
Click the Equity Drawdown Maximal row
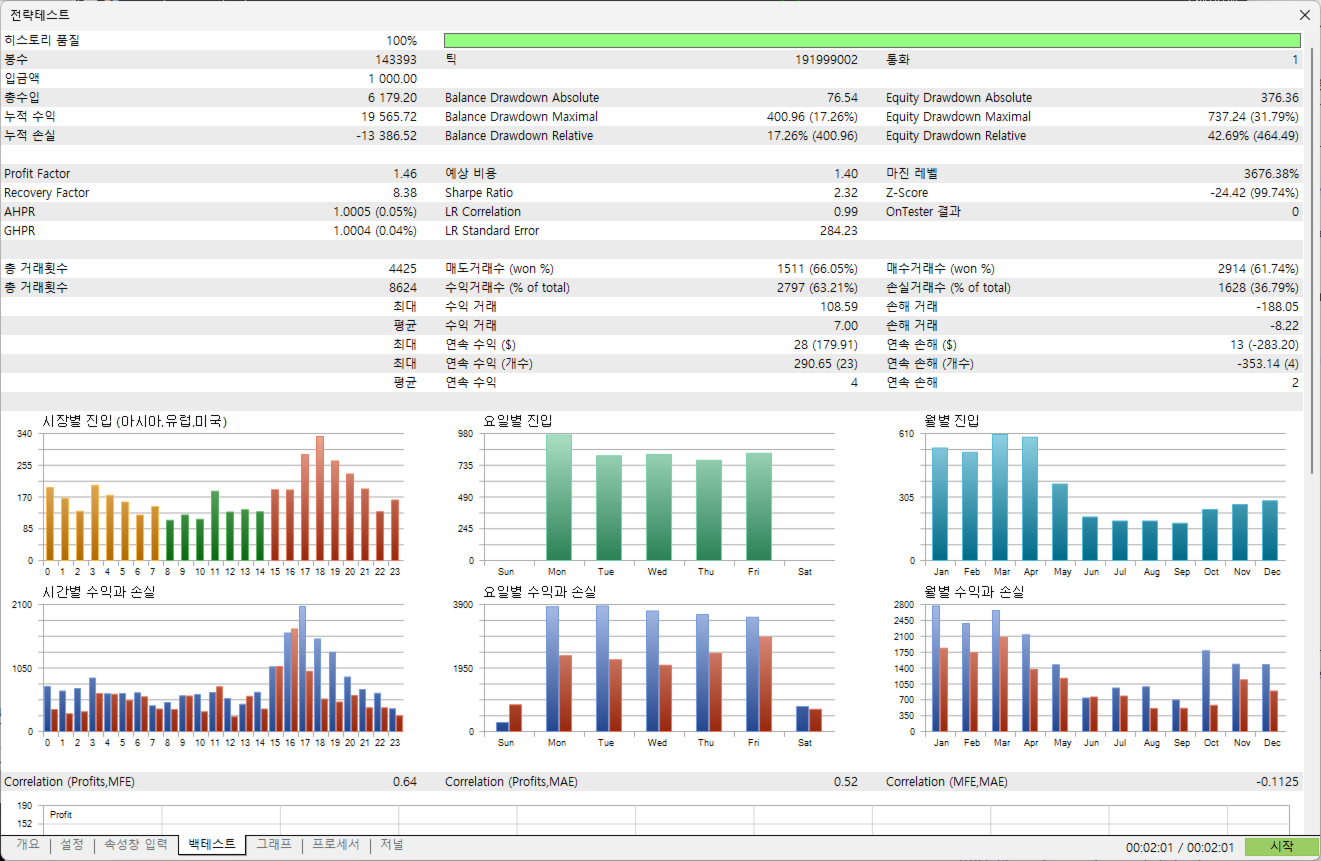coord(1093,117)
